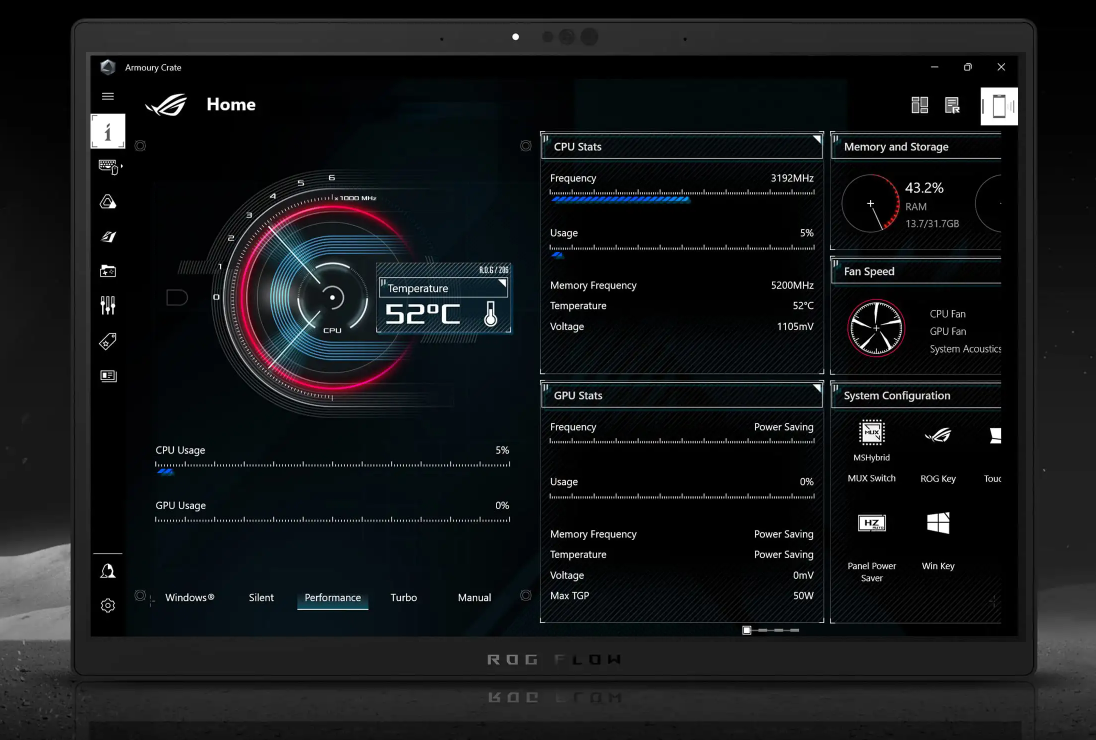Open the settings gear icon
This screenshot has width=1096, height=740.
[x=107, y=605]
